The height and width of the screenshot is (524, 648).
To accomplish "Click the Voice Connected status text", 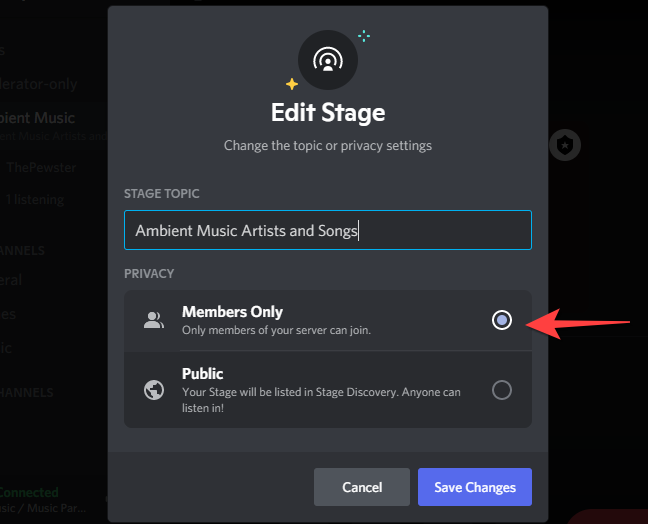I will (30, 493).
